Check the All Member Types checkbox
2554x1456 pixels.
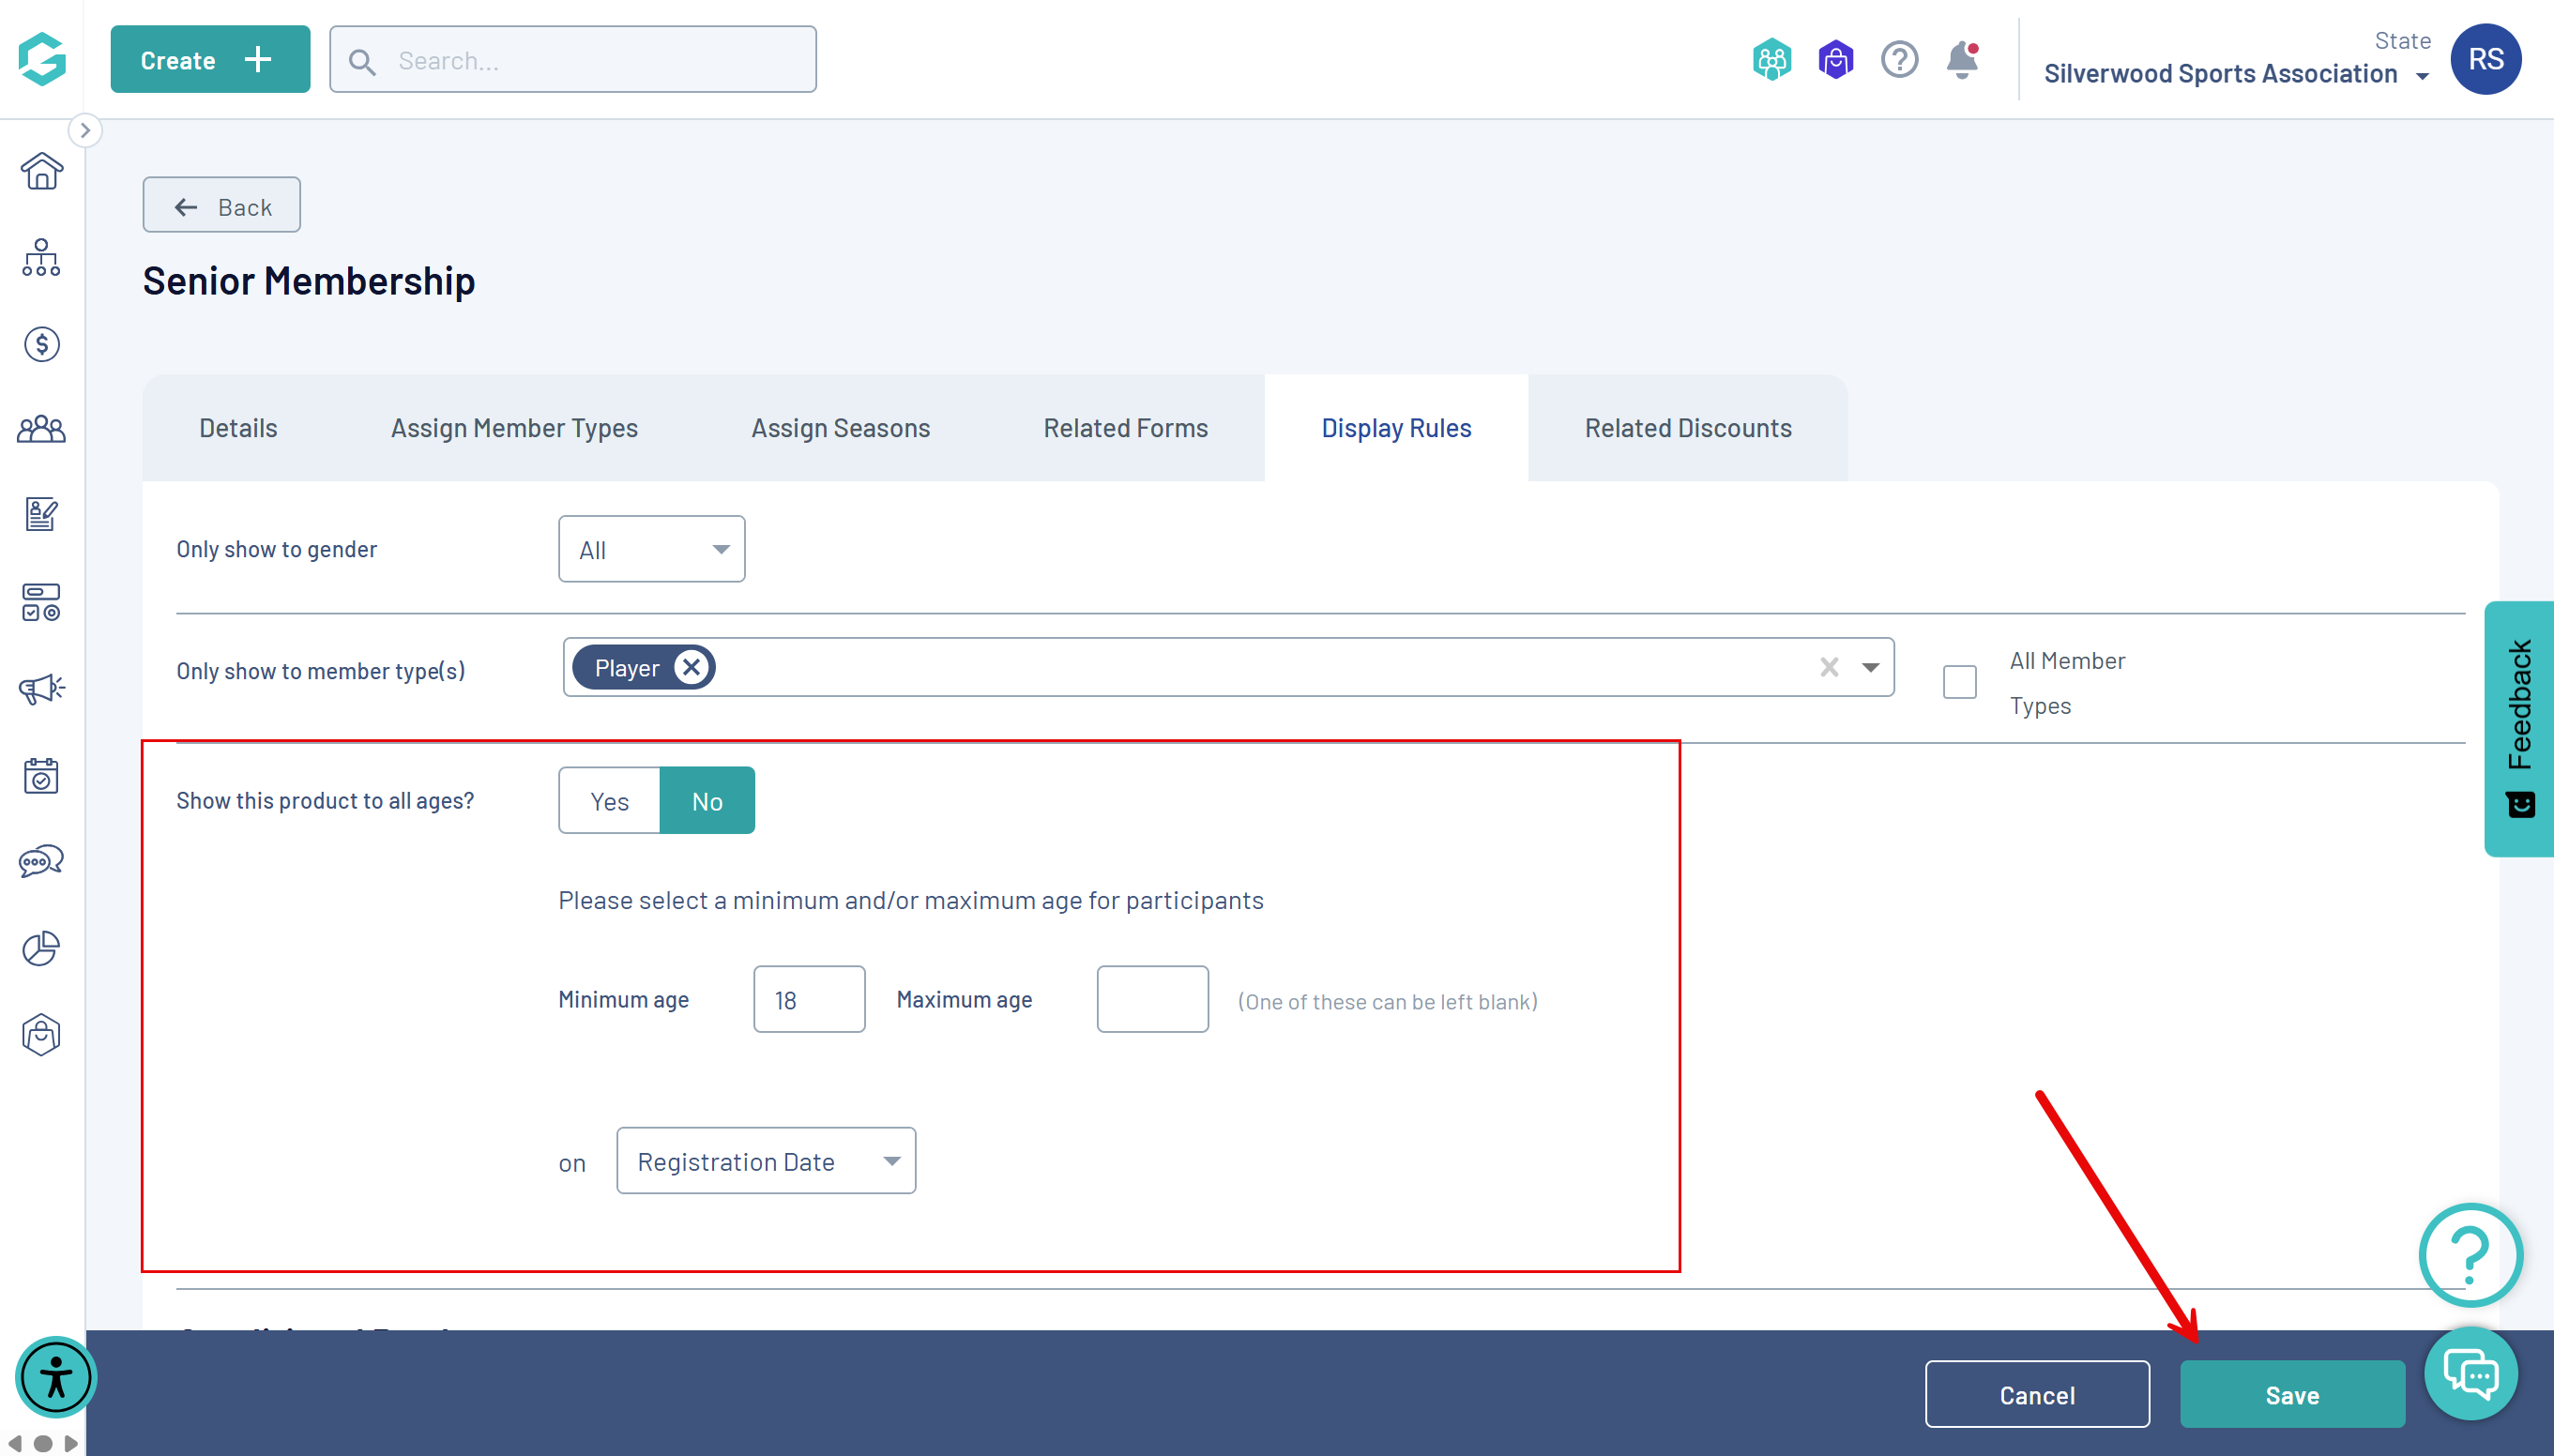(x=1959, y=683)
